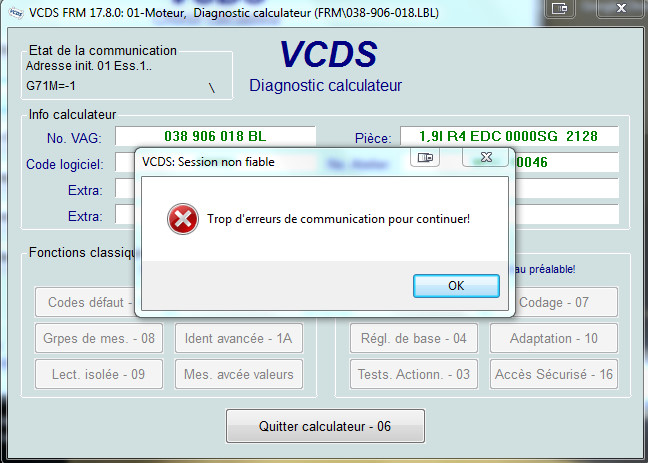Open Grpes de mes. - 08
Screen dimensions: 648x463
[x=99, y=338]
